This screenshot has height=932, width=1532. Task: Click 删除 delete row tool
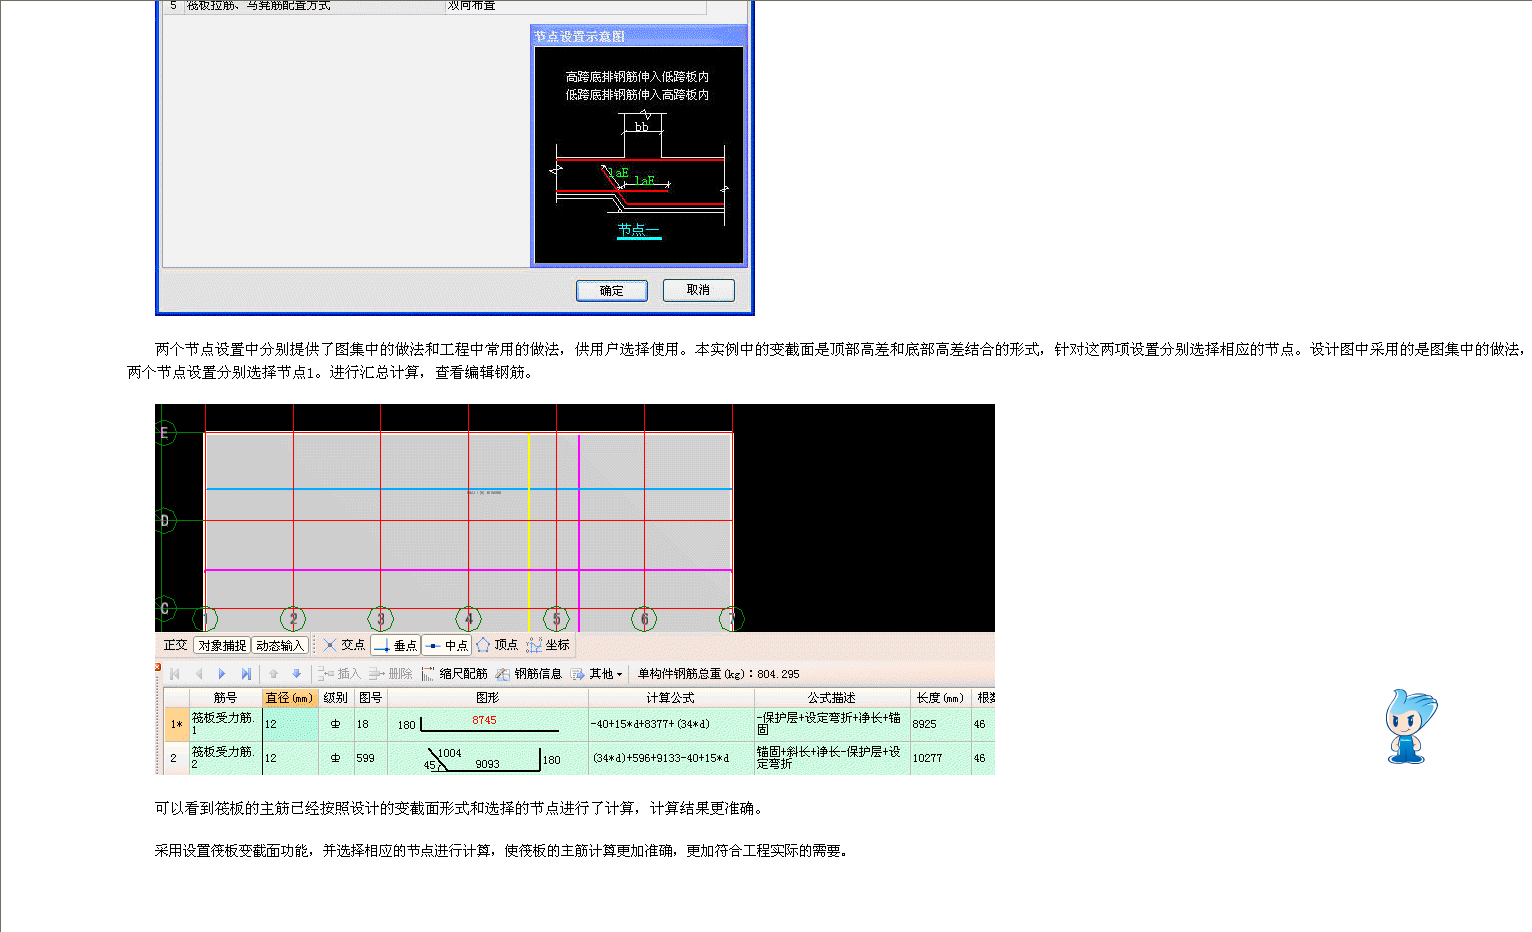pos(390,674)
